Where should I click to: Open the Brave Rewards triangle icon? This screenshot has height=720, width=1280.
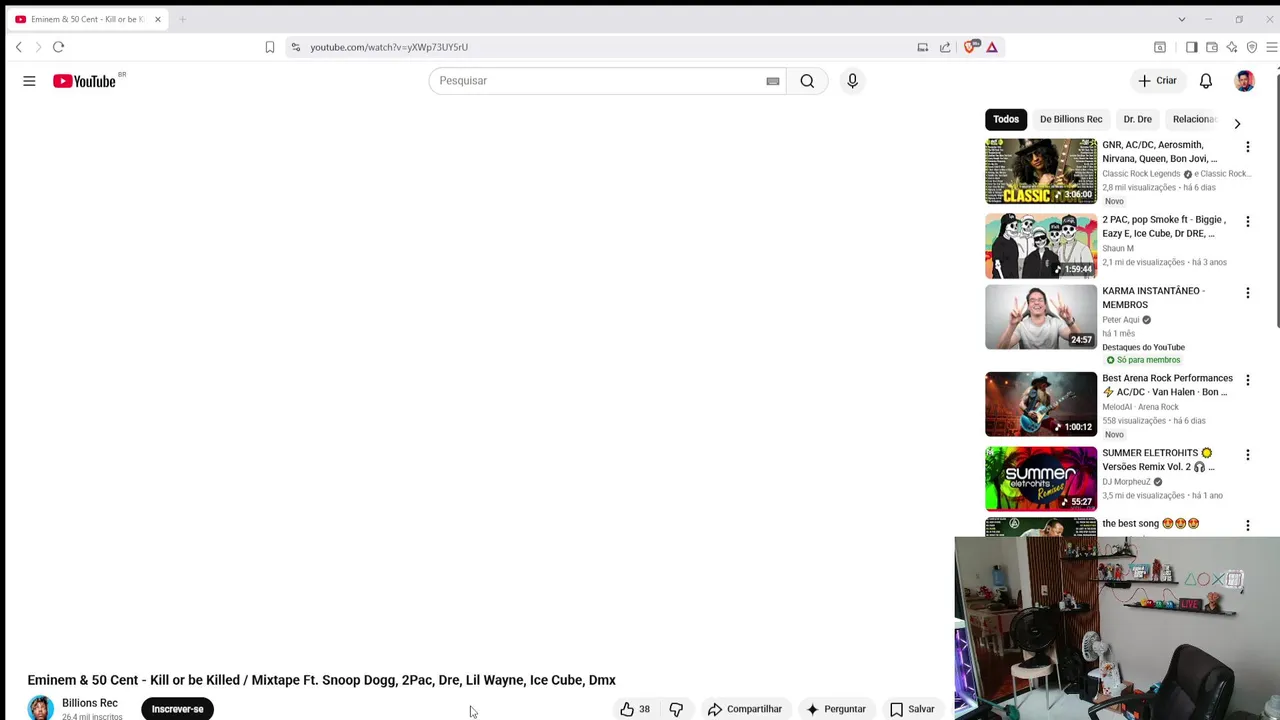point(992,47)
